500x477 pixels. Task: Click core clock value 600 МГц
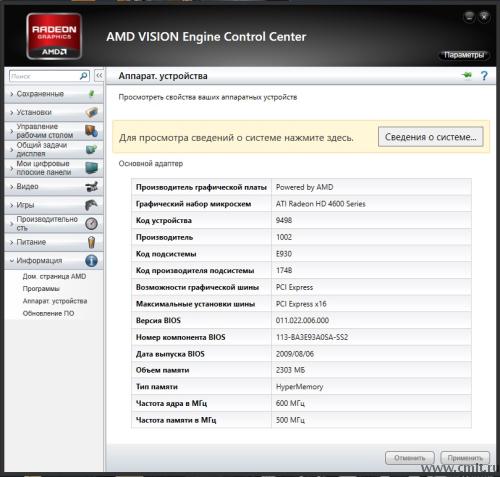coord(290,403)
